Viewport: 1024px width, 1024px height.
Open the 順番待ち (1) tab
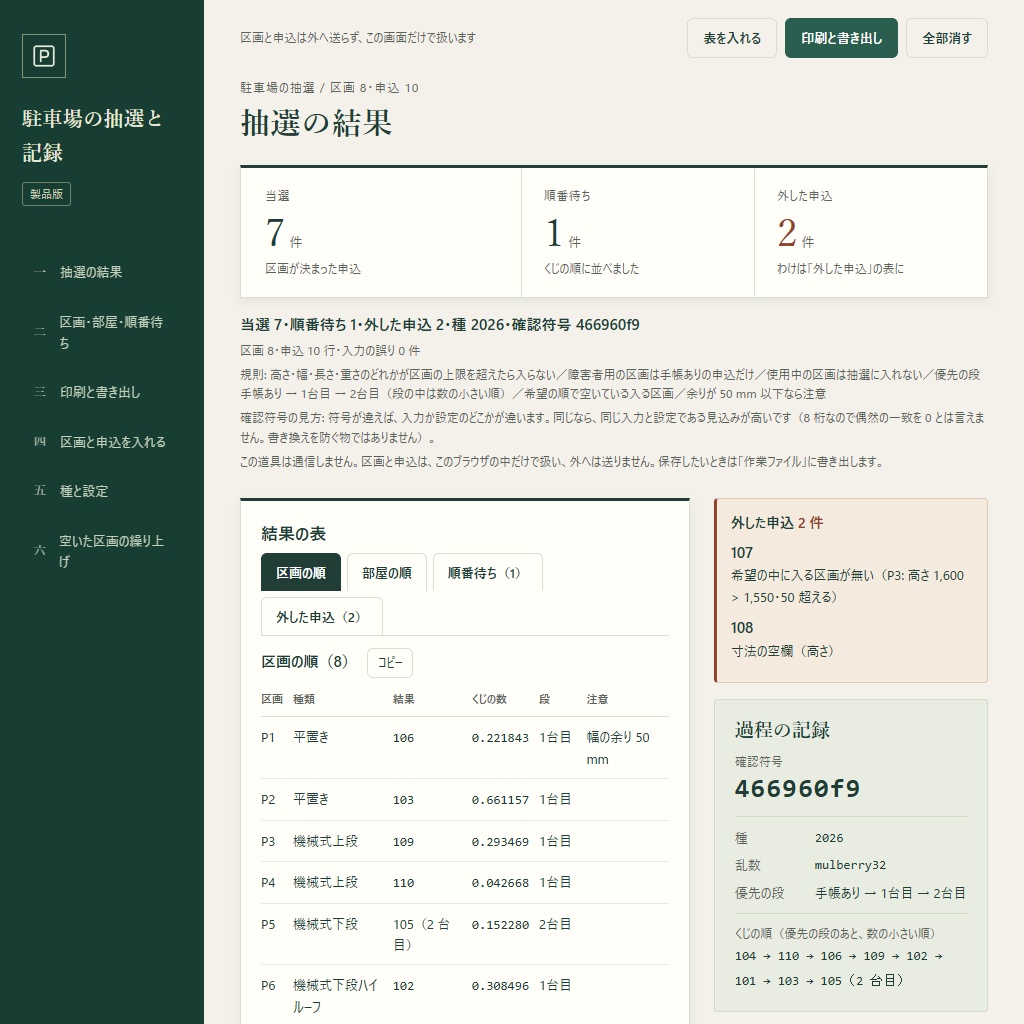coord(487,573)
